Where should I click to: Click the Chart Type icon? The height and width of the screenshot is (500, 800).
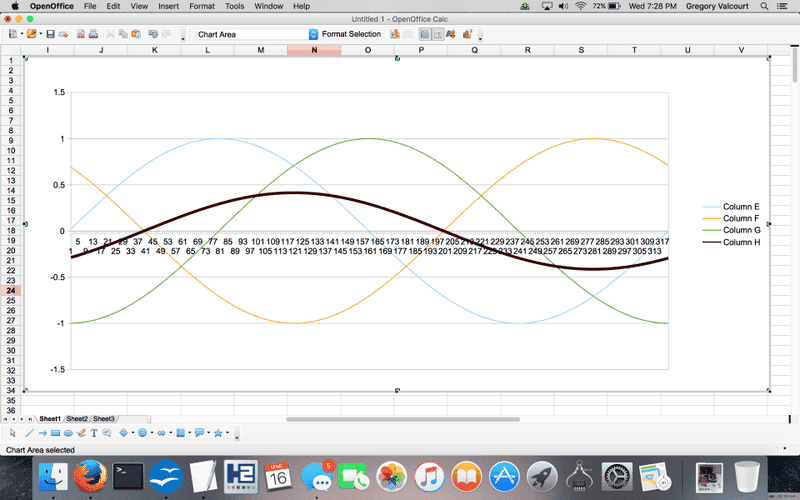pos(396,34)
